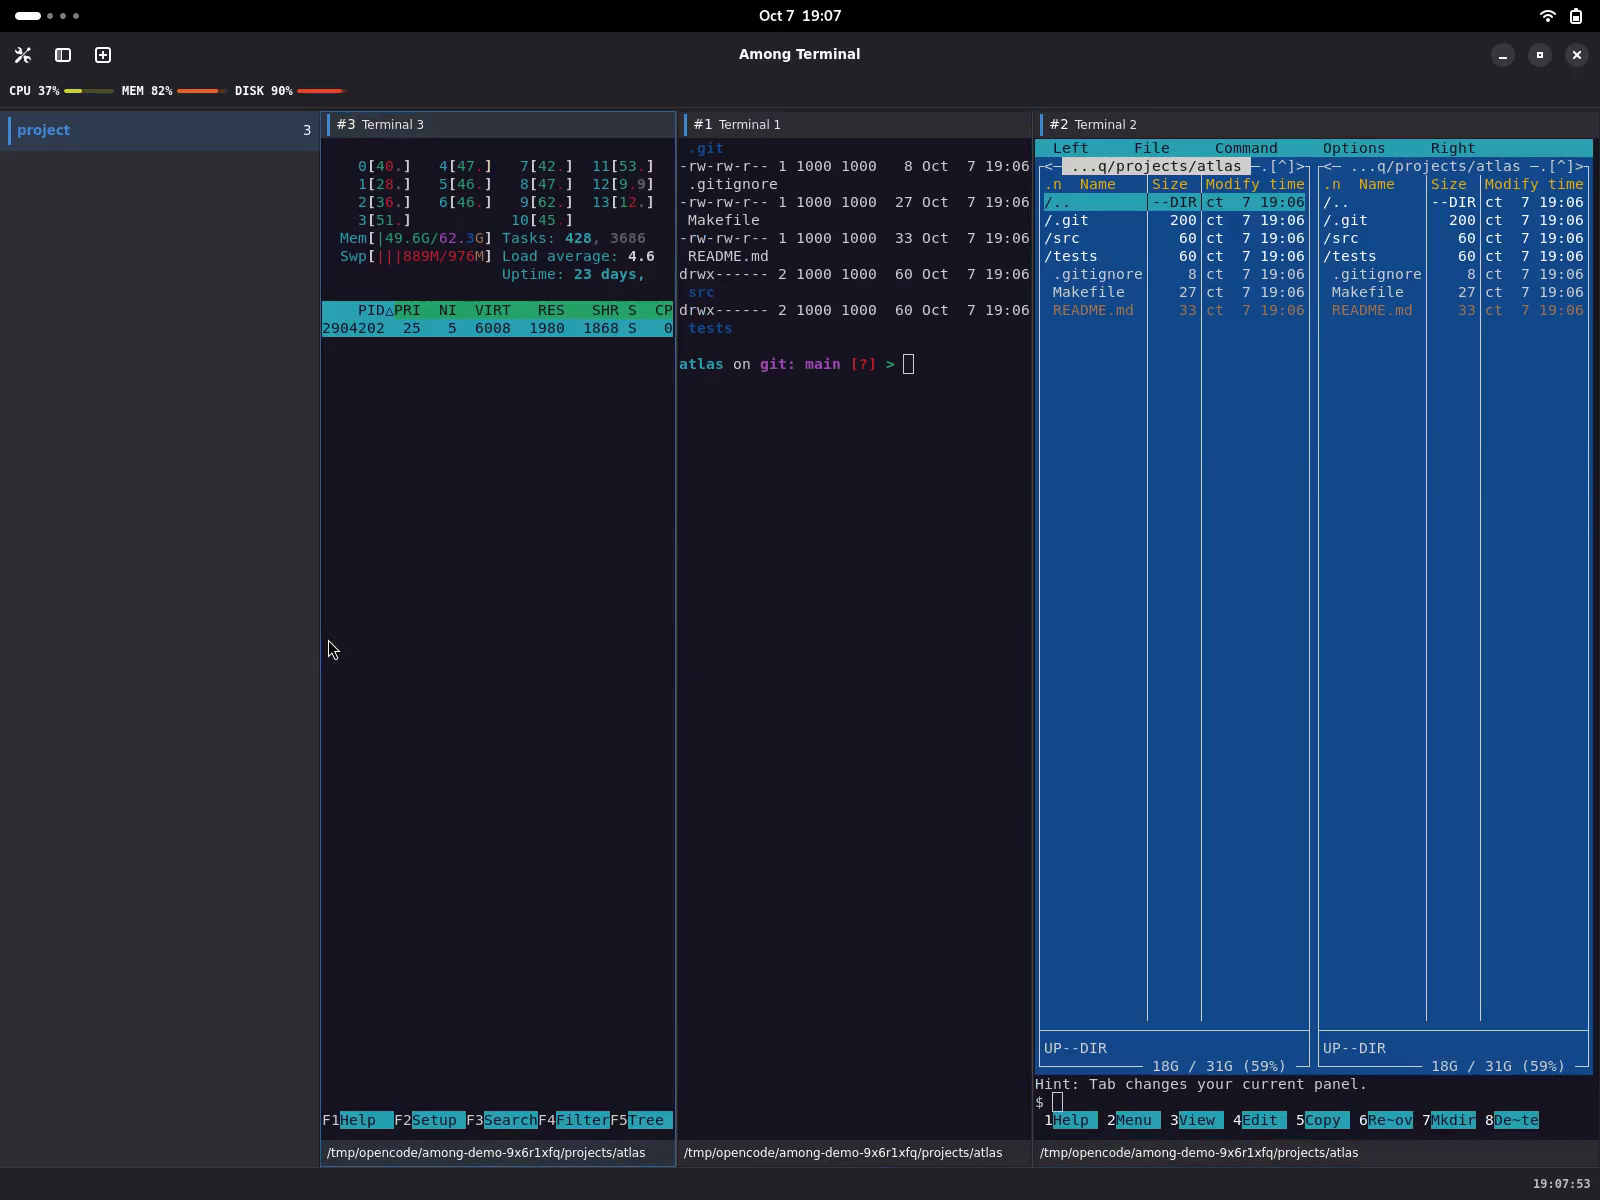
Task: Click htop F4 Filter button
Action: (573, 1120)
